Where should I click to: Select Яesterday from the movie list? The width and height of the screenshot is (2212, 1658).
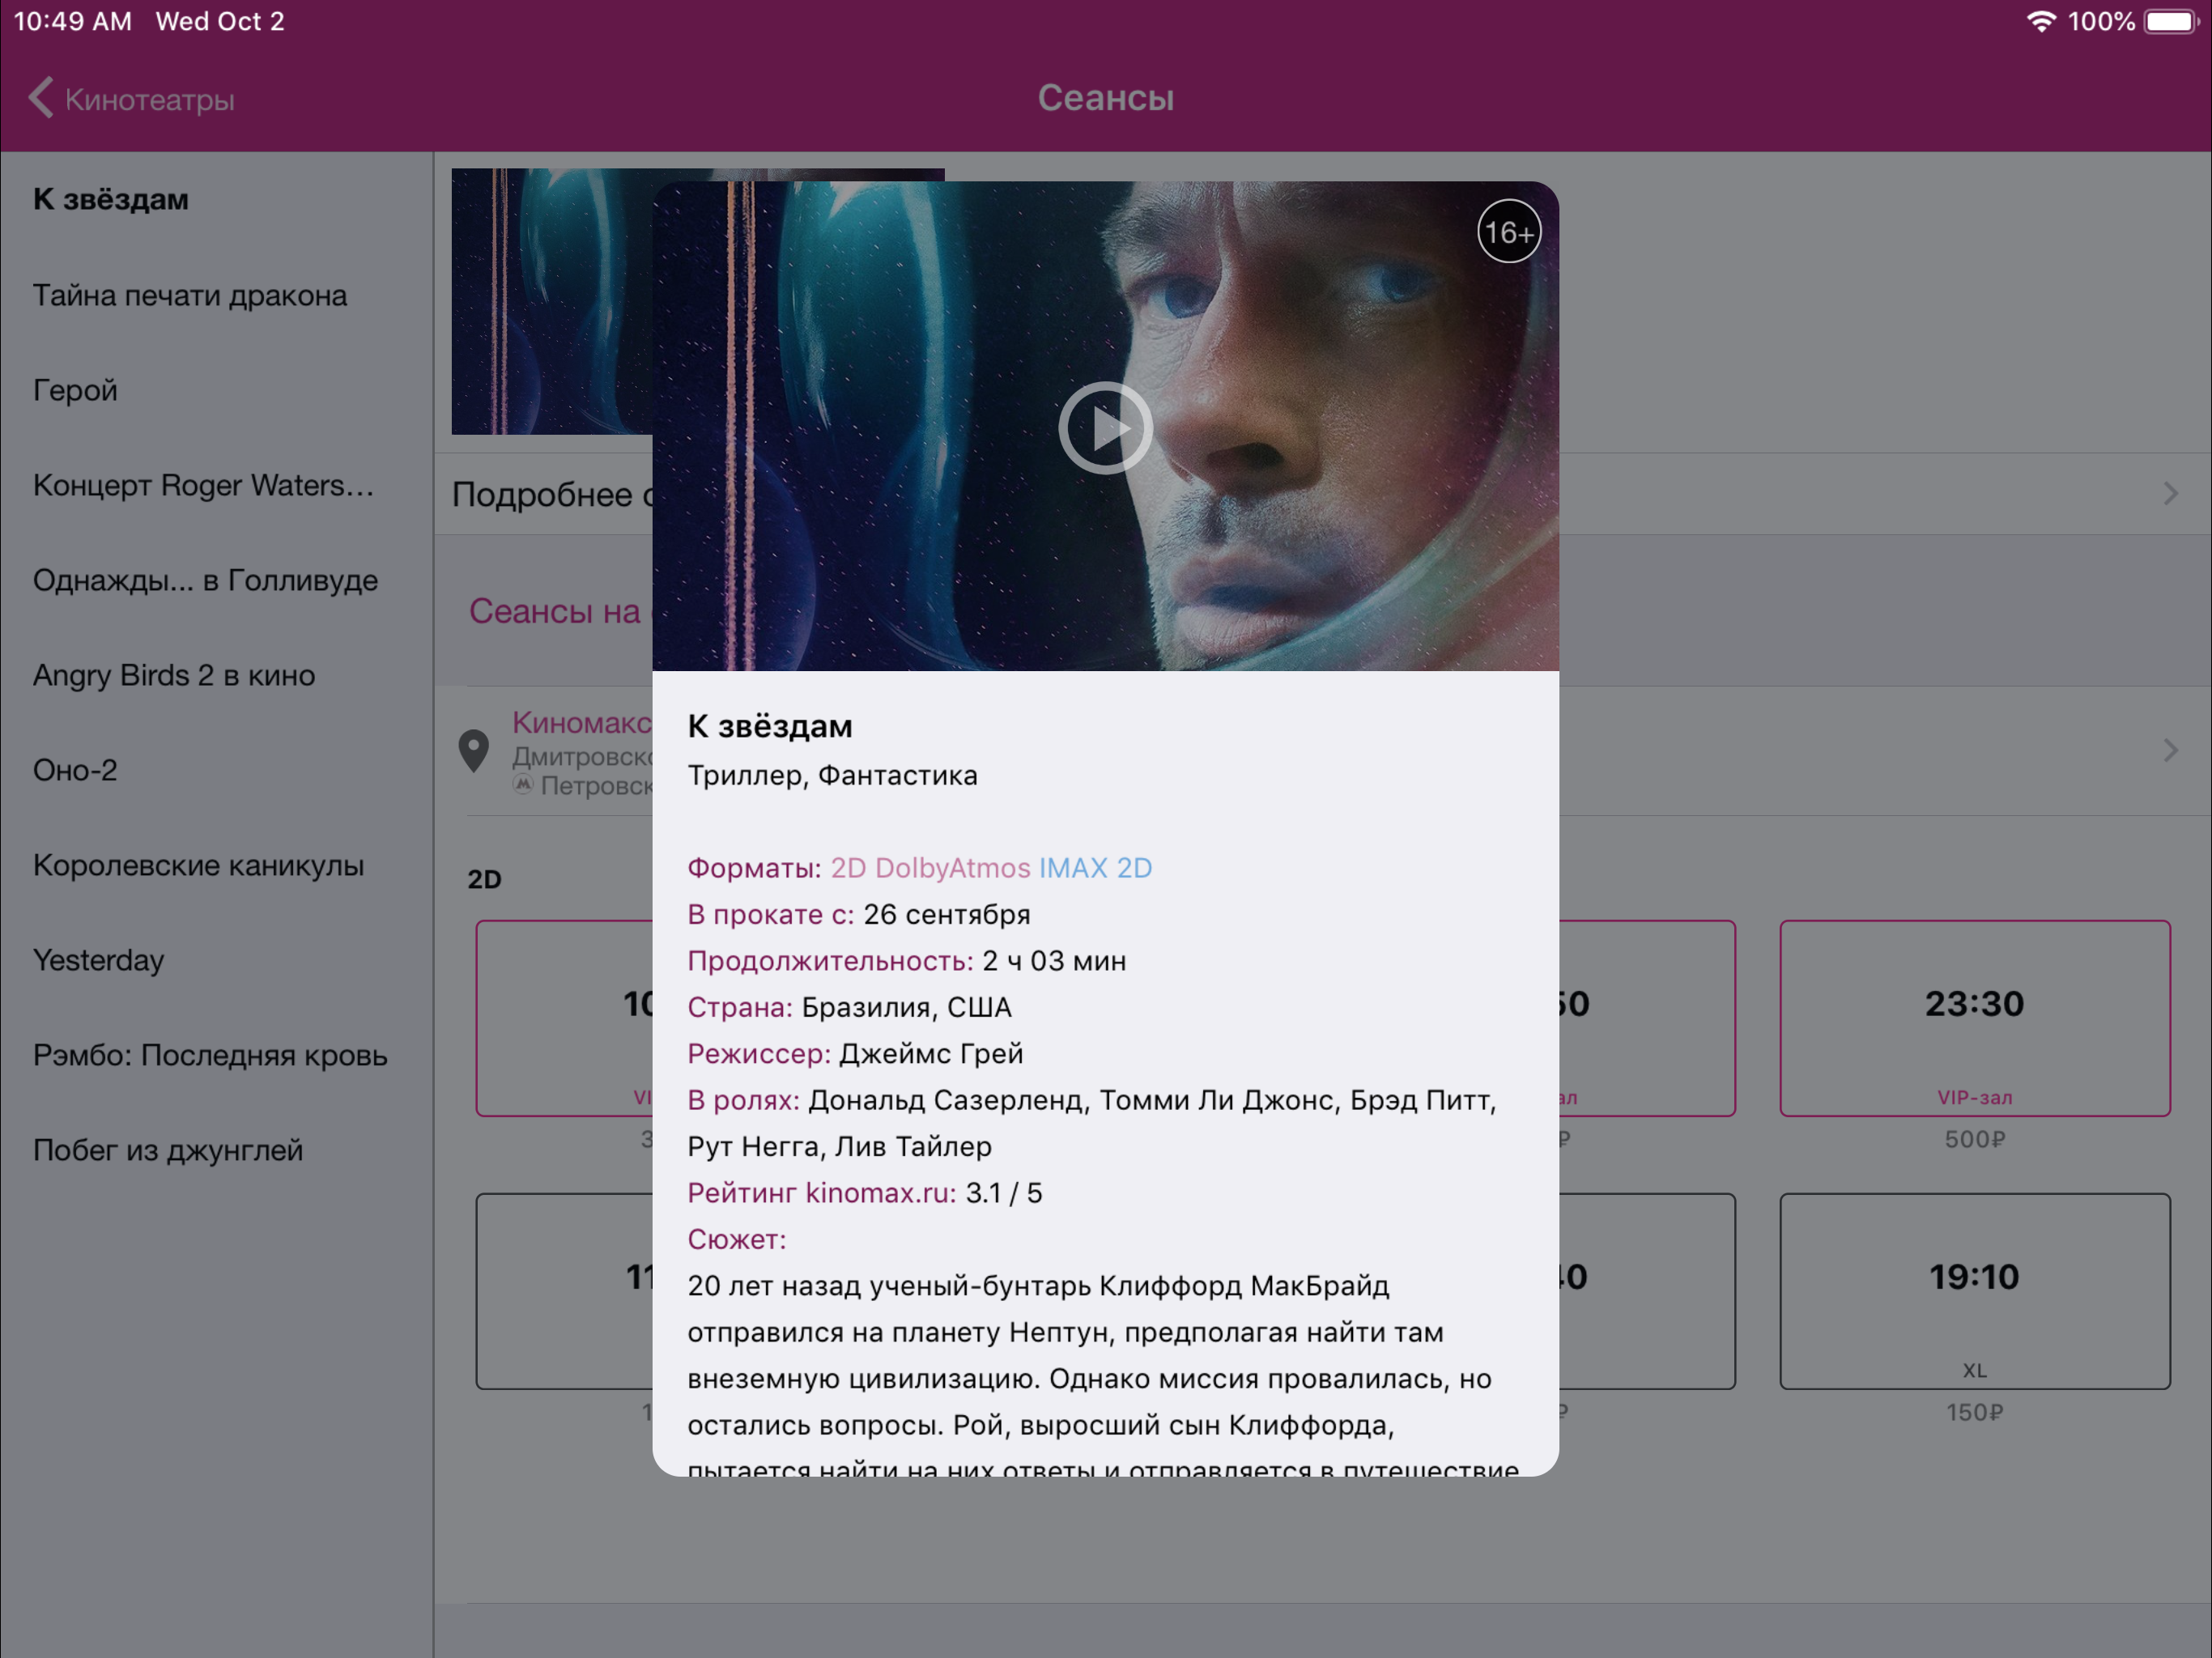pyautogui.click(x=98, y=960)
